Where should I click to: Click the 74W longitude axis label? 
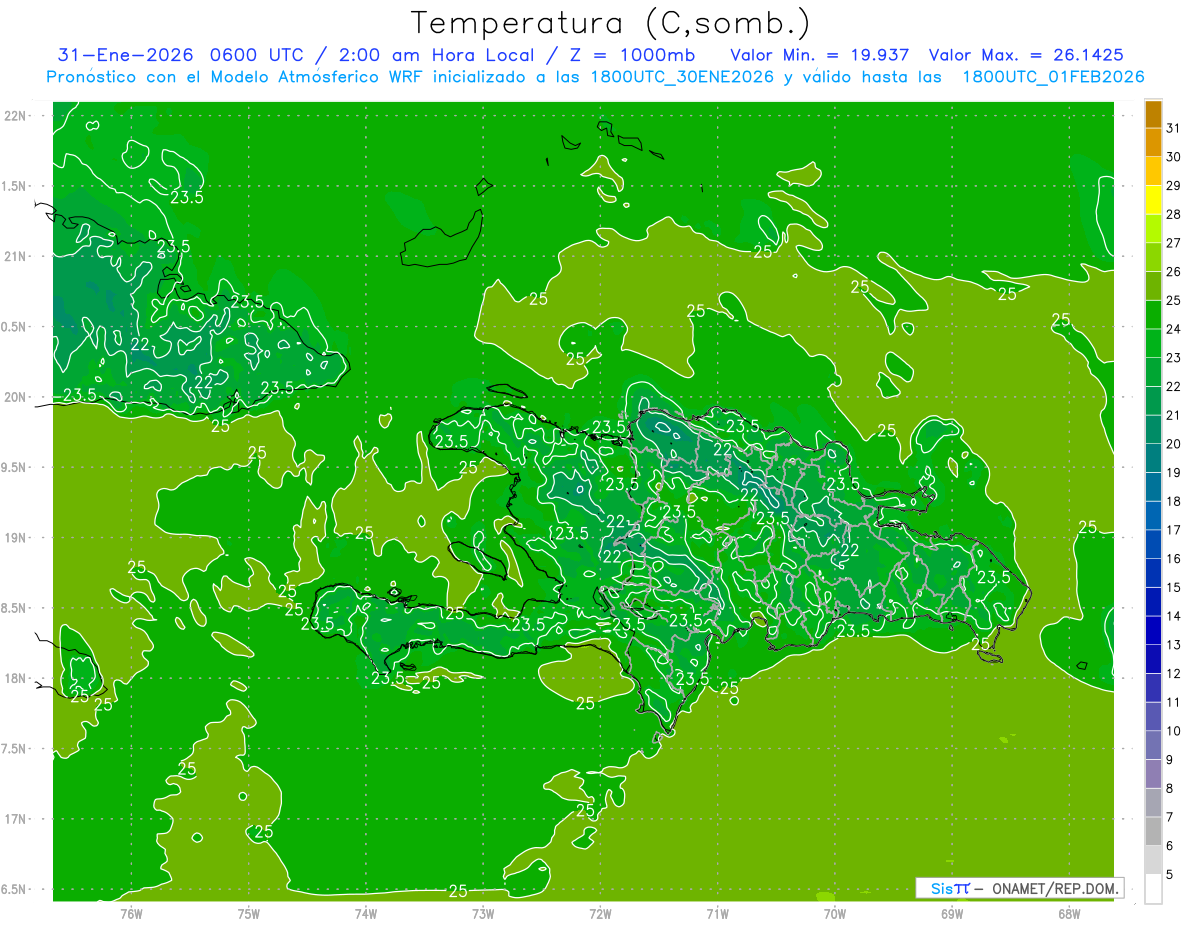[366, 913]
